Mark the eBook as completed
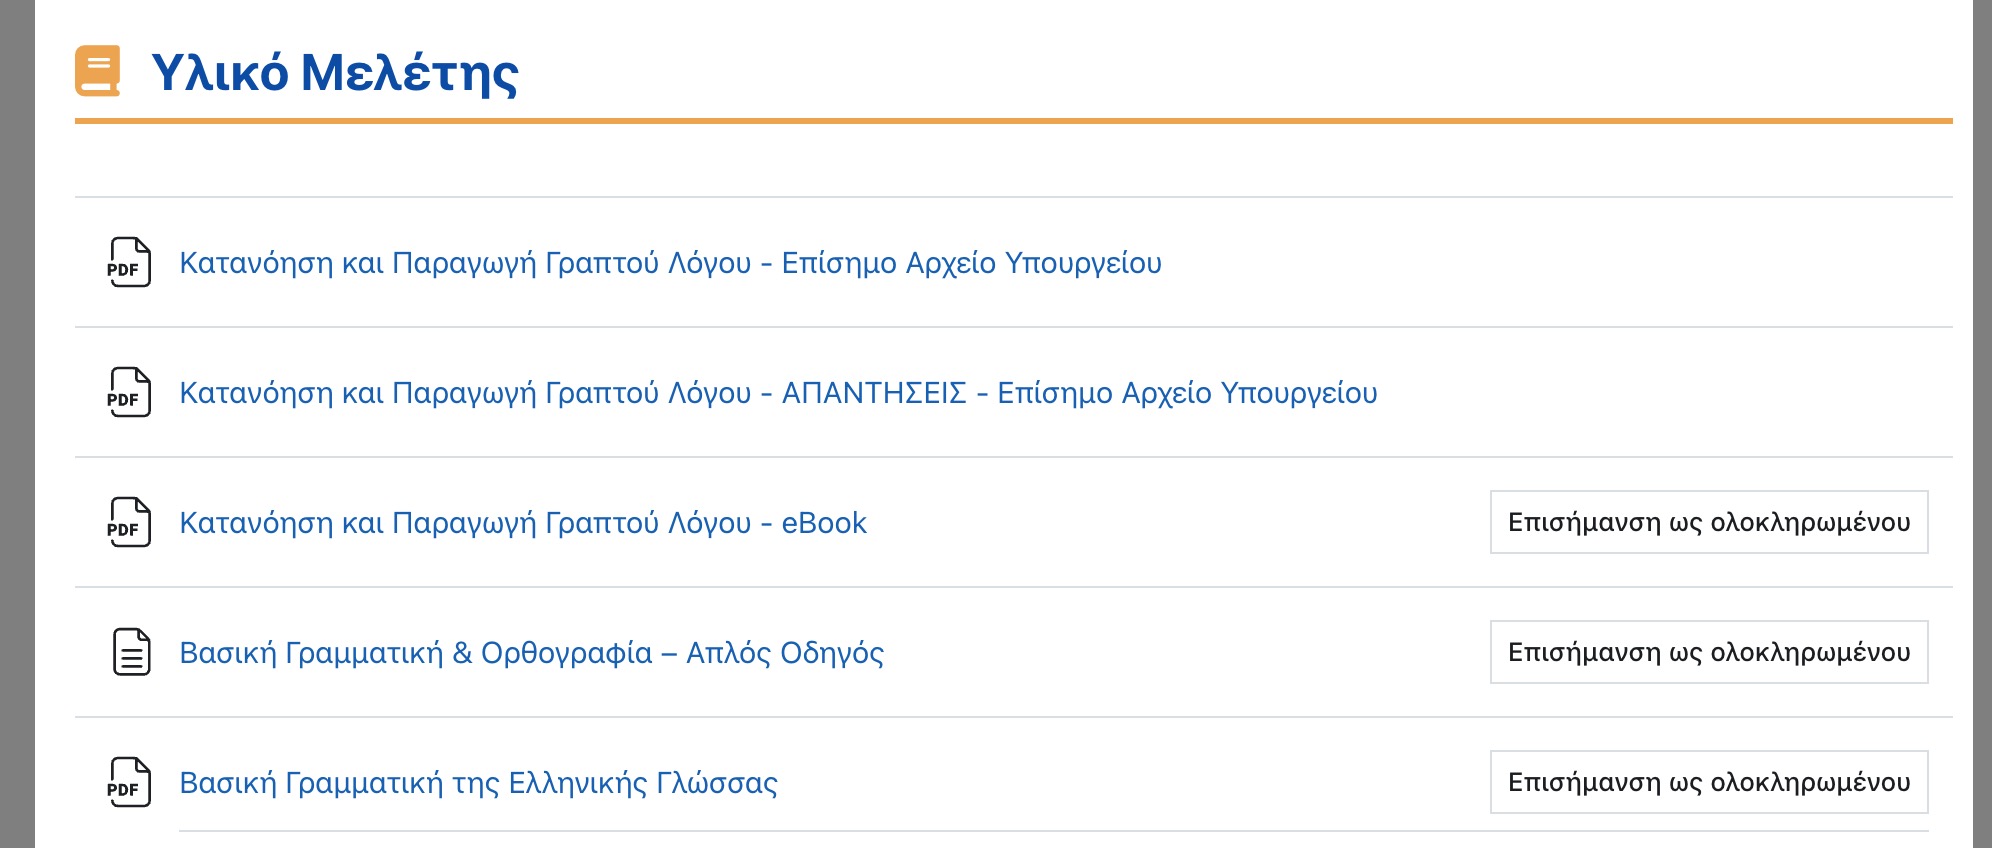The width and height of the screenshot is (1992, 848). pos(1708,522)
